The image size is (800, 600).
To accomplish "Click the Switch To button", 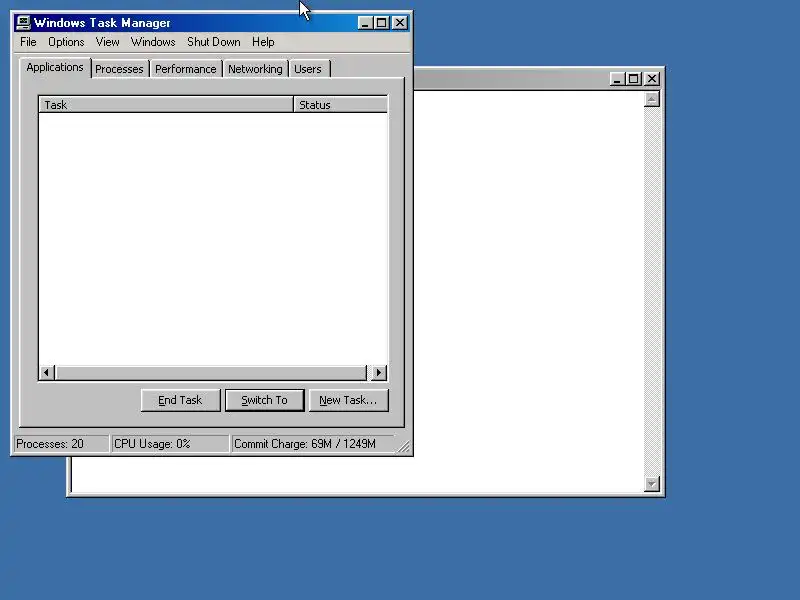I will [x=264, y=400].
